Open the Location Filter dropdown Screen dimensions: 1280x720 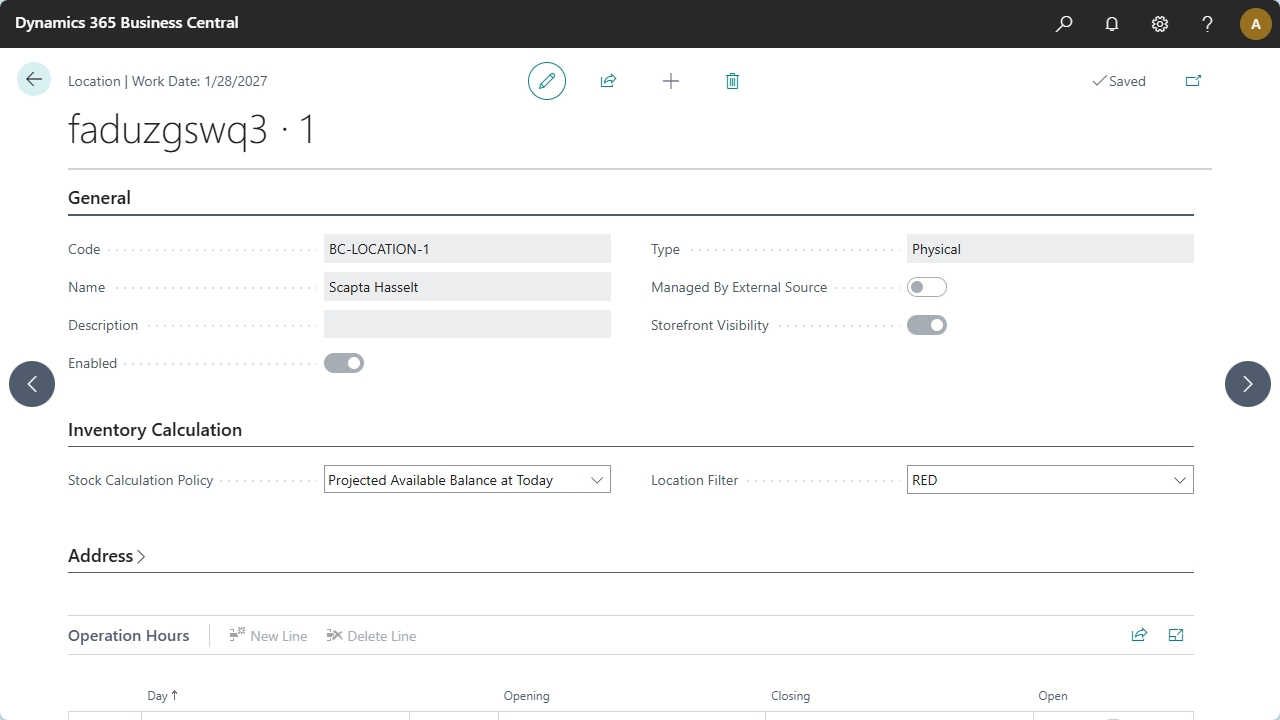click(1050, 480)
